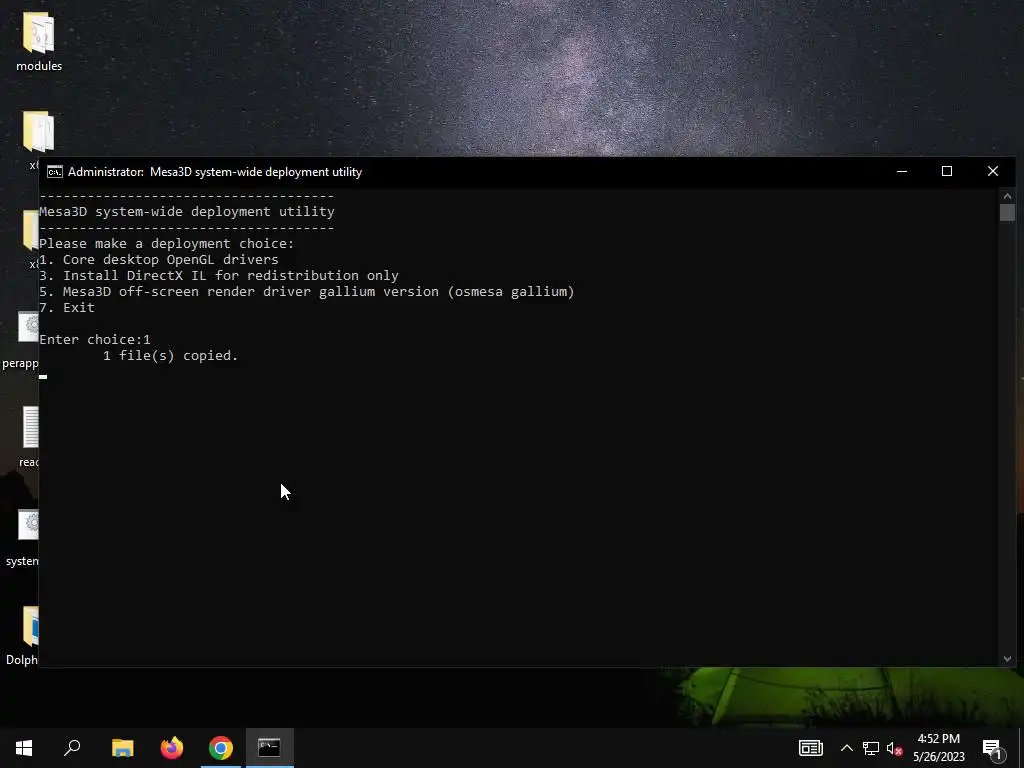This screenshot has width=1024, height=768.
Task: Open taskbar Search magnifier
Action: tap(72, 748)
